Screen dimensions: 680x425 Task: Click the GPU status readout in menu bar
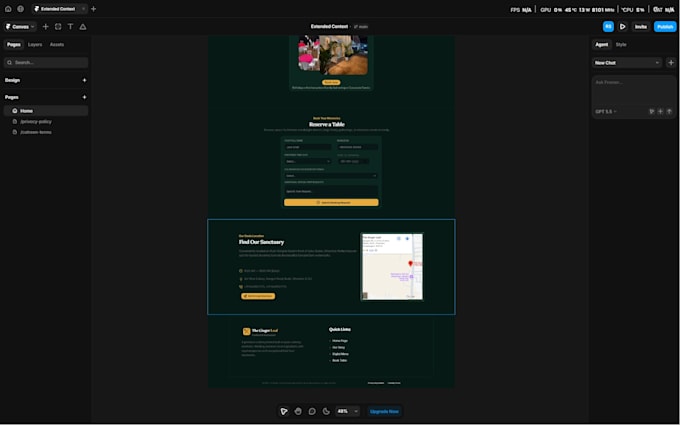pos(577,9)
